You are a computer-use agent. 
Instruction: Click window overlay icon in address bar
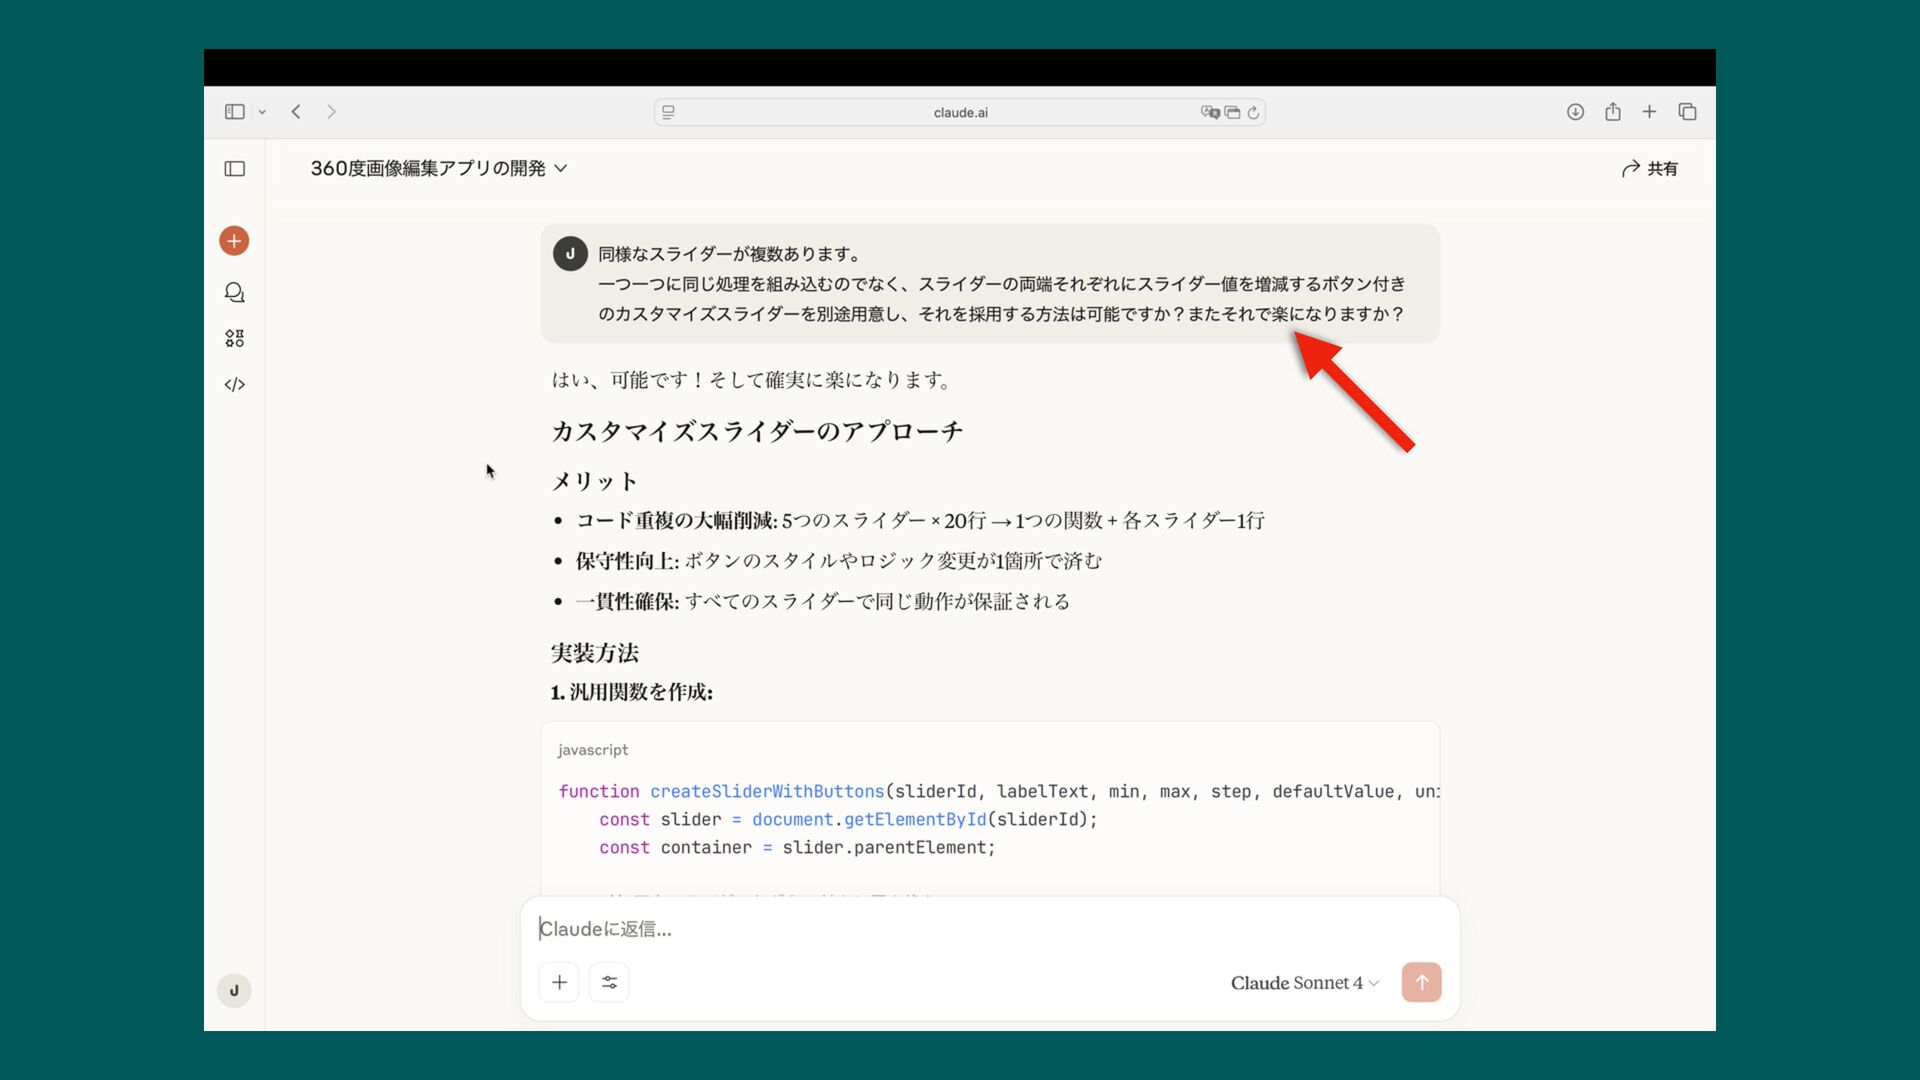[x=1232, y=112]
